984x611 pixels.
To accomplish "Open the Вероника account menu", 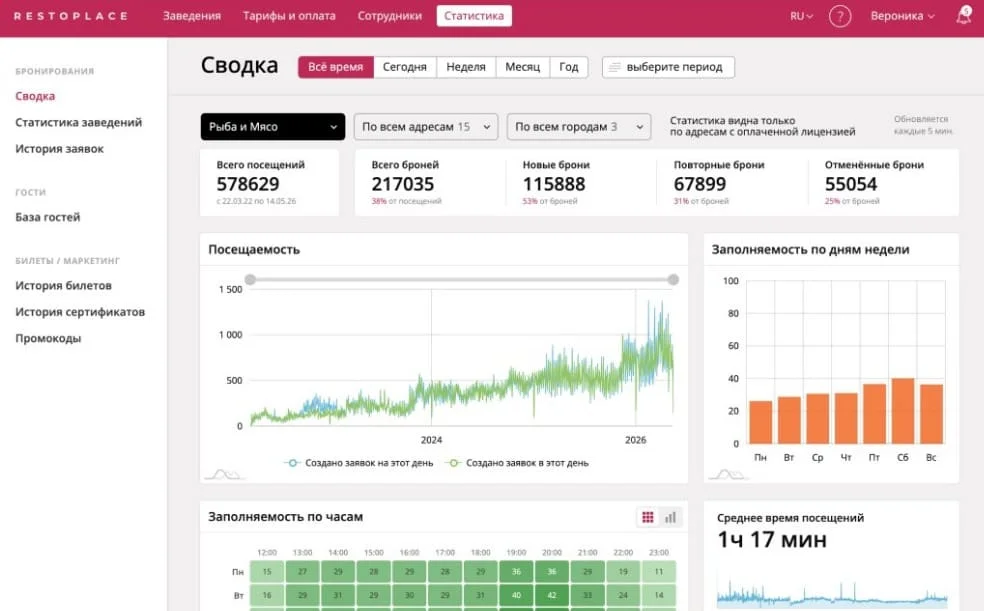I will tap(902, 16).
